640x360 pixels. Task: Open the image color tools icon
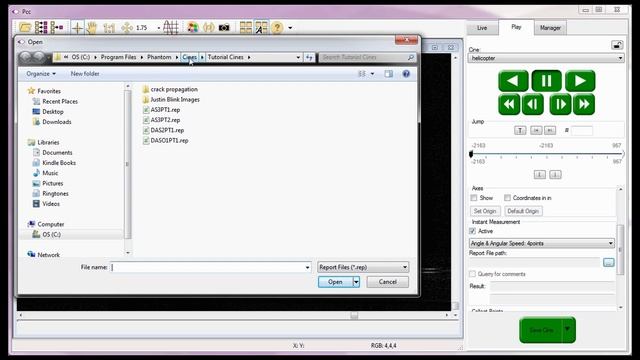[193, 28]
